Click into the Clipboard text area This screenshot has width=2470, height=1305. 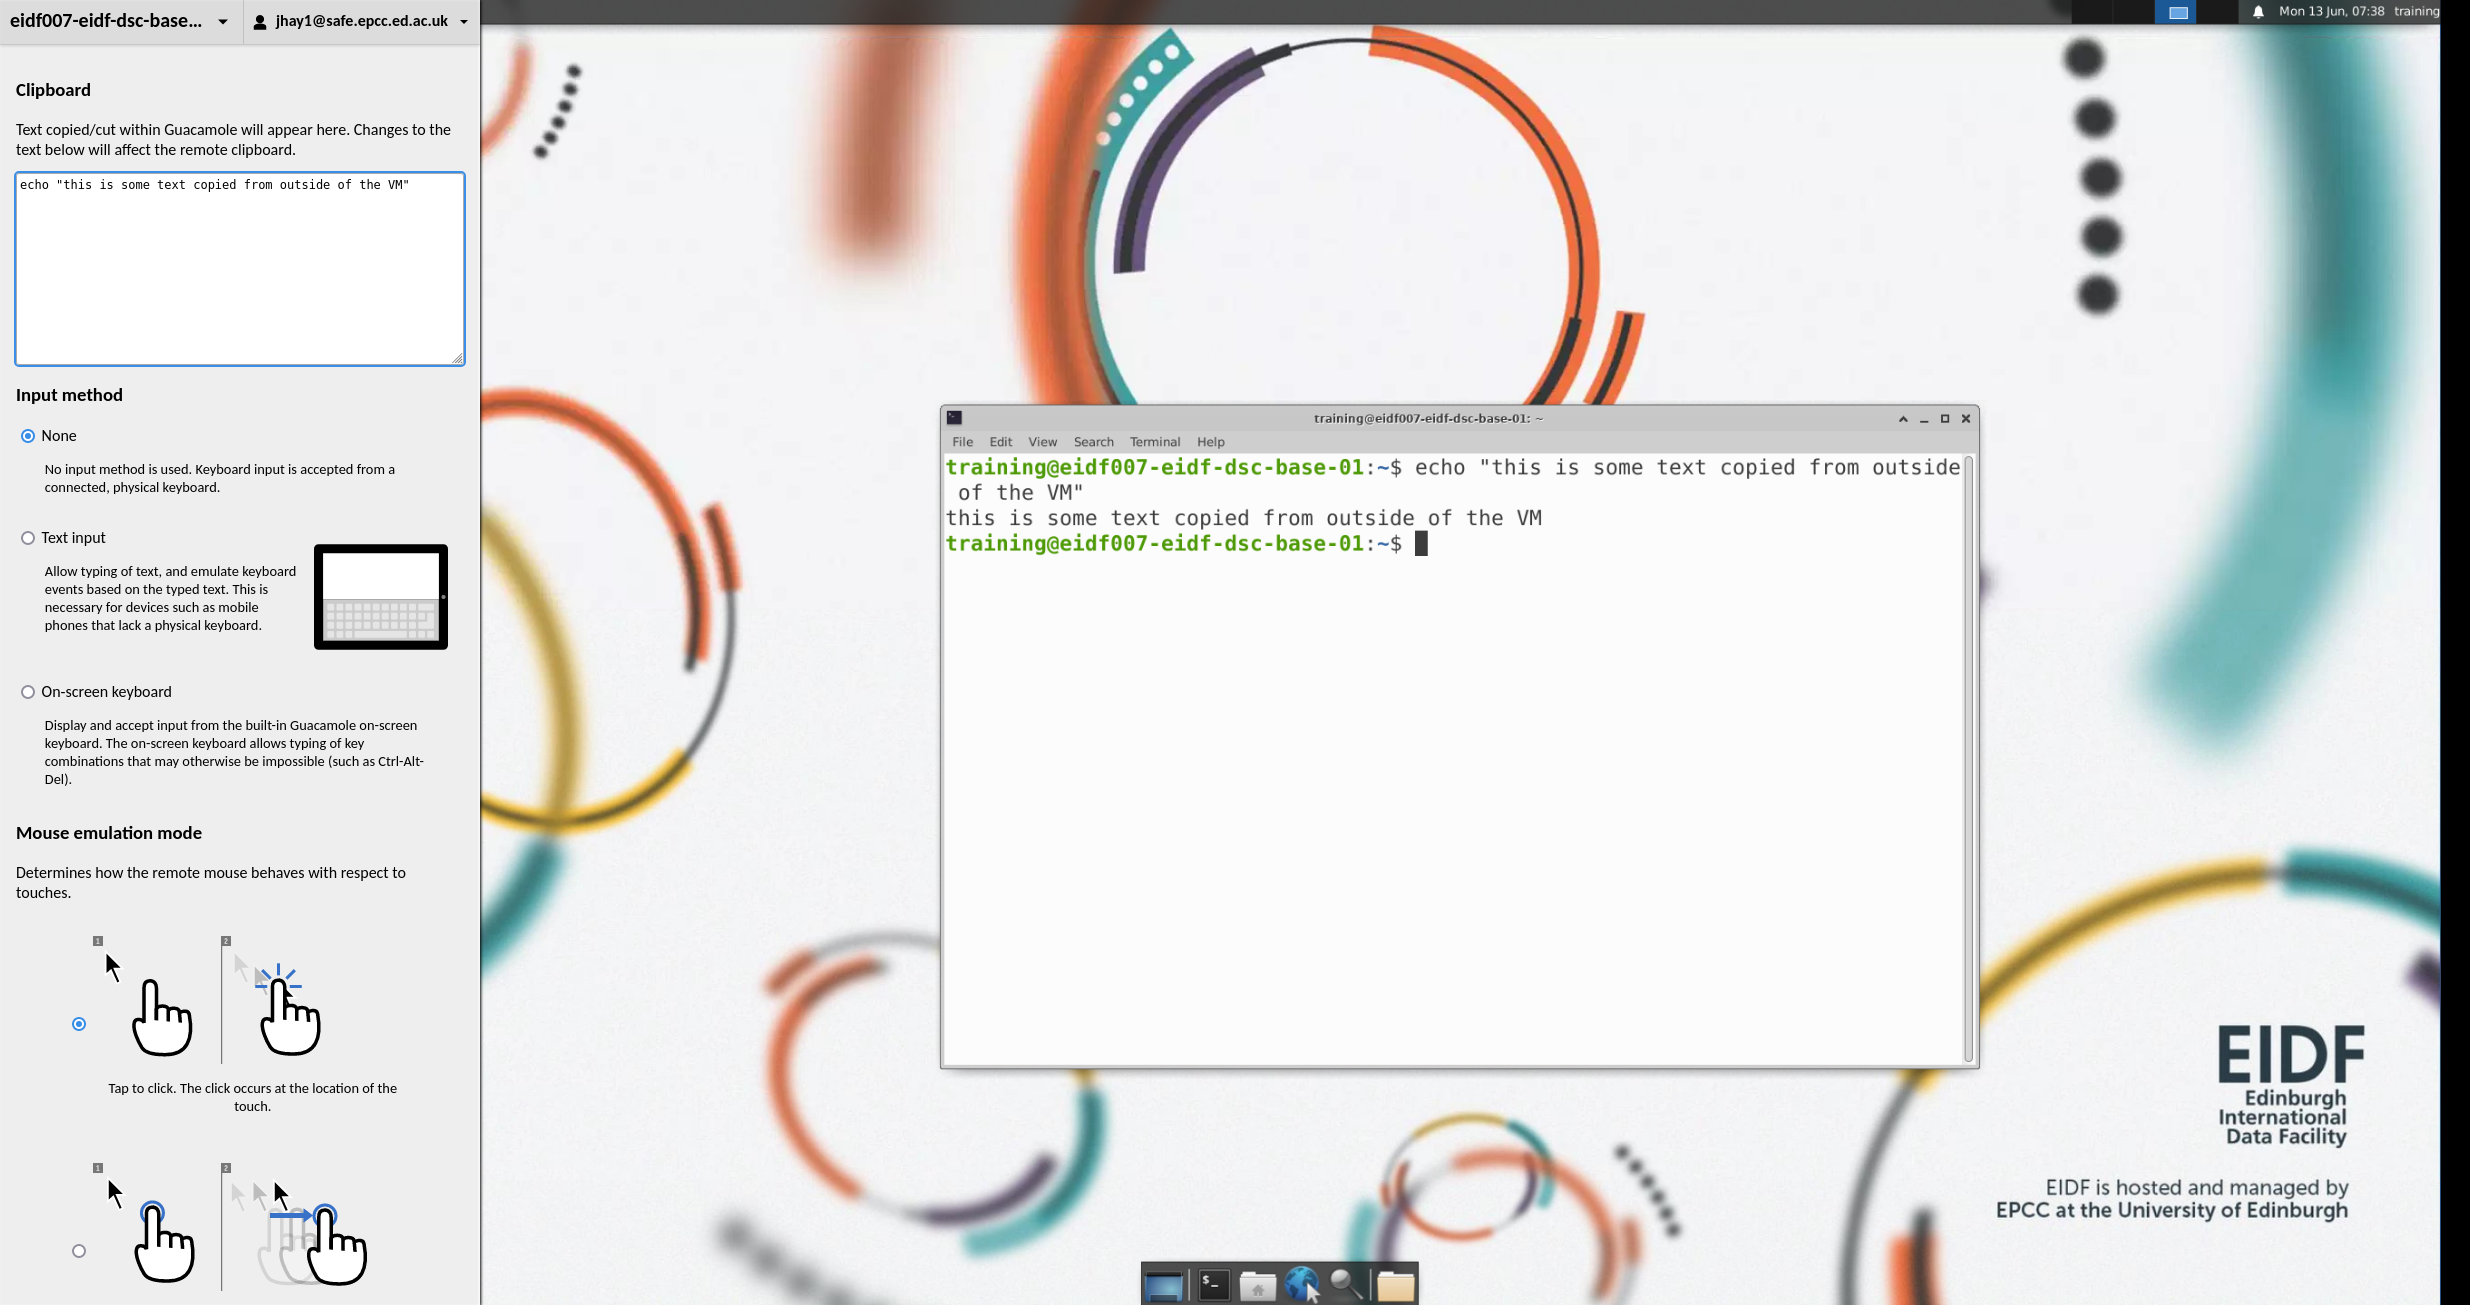click(x=240, y=269)
